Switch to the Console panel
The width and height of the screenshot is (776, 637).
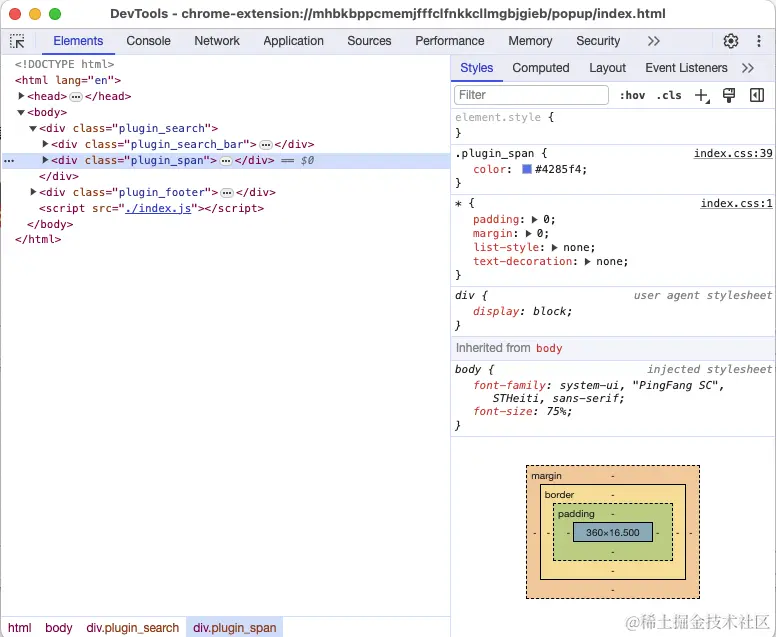pos(148,41)
